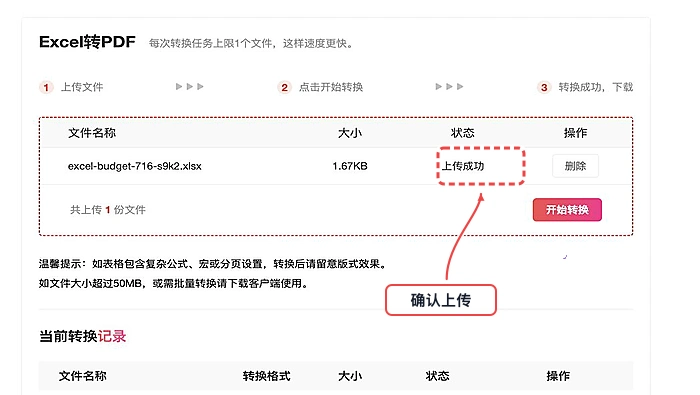Click the 上传成功 status text

click(463, 166)
